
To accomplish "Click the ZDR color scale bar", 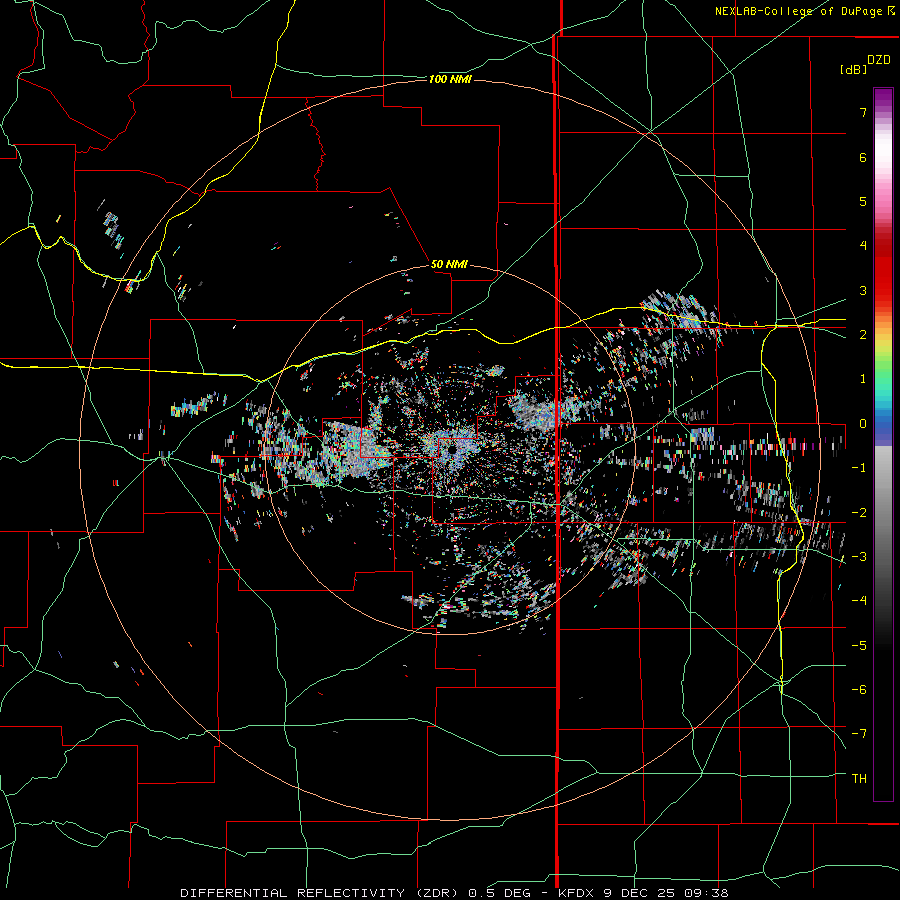I will coord(883,444).
